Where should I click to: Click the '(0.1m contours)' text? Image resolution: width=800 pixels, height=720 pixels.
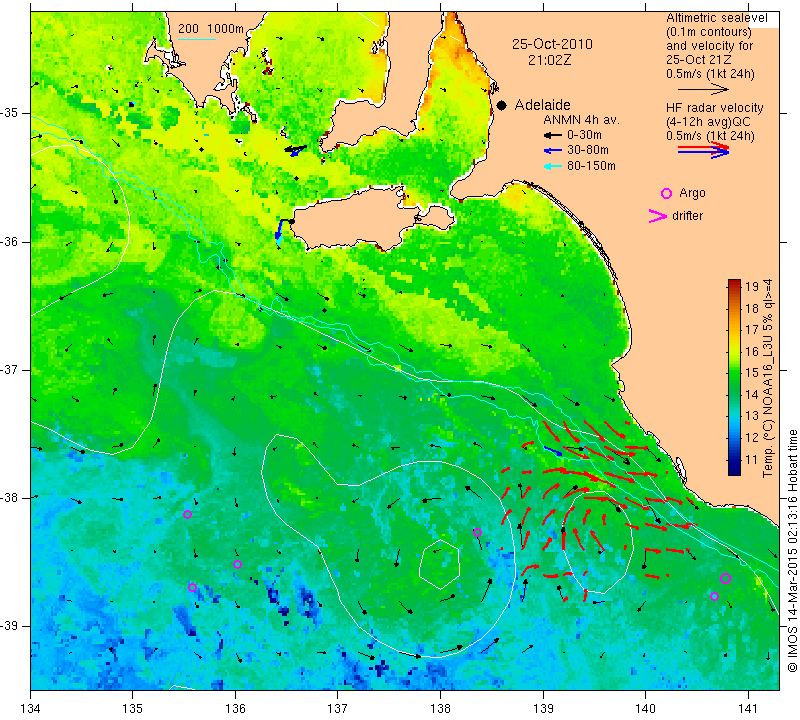point(709,32)
